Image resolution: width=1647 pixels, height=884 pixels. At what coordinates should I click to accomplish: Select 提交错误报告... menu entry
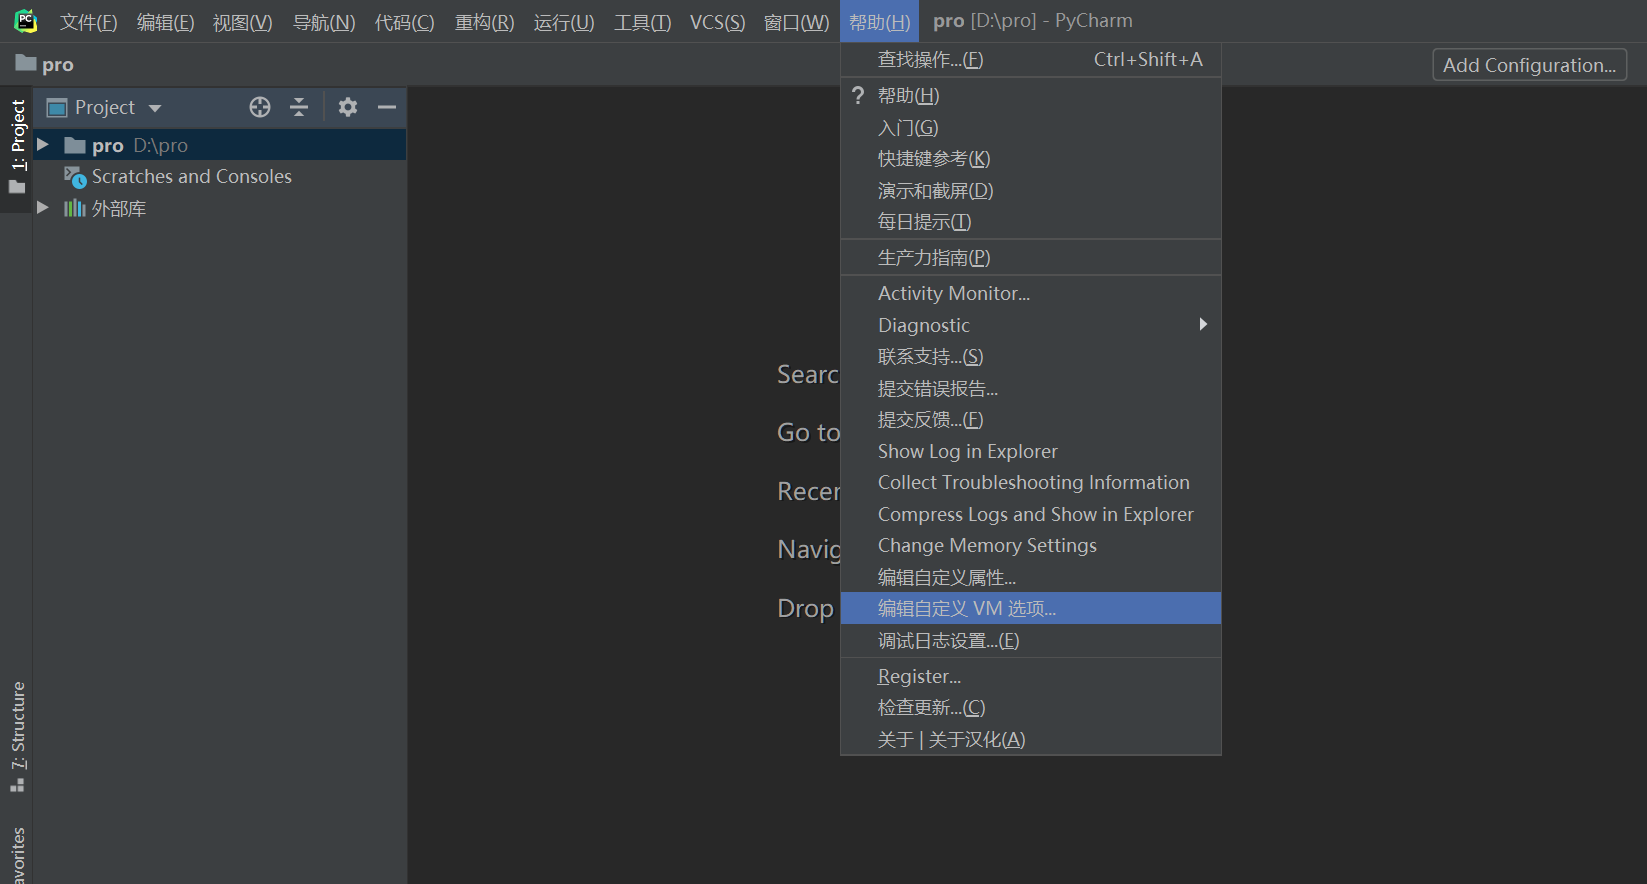(x=1031, y=388)
